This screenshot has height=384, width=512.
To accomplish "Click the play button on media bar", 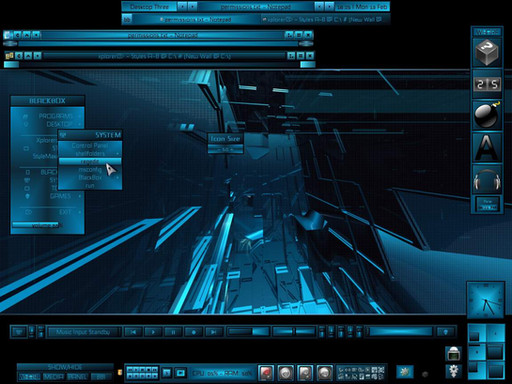I will click(153, 332).
